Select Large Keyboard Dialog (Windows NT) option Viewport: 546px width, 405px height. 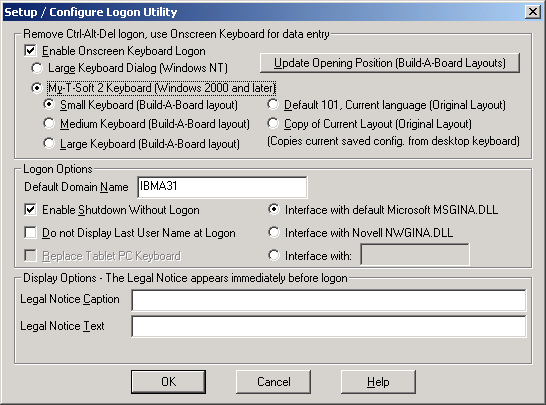click(37, 68)
